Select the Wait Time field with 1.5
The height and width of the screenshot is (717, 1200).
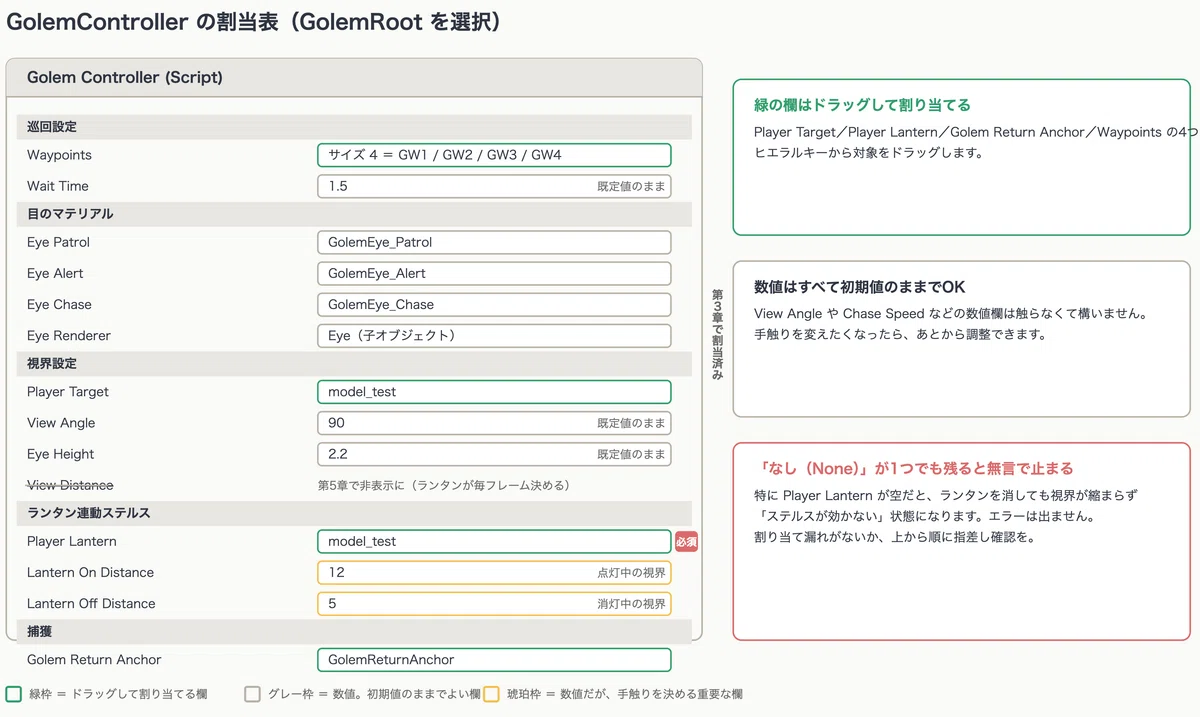(x=494, y=186)
